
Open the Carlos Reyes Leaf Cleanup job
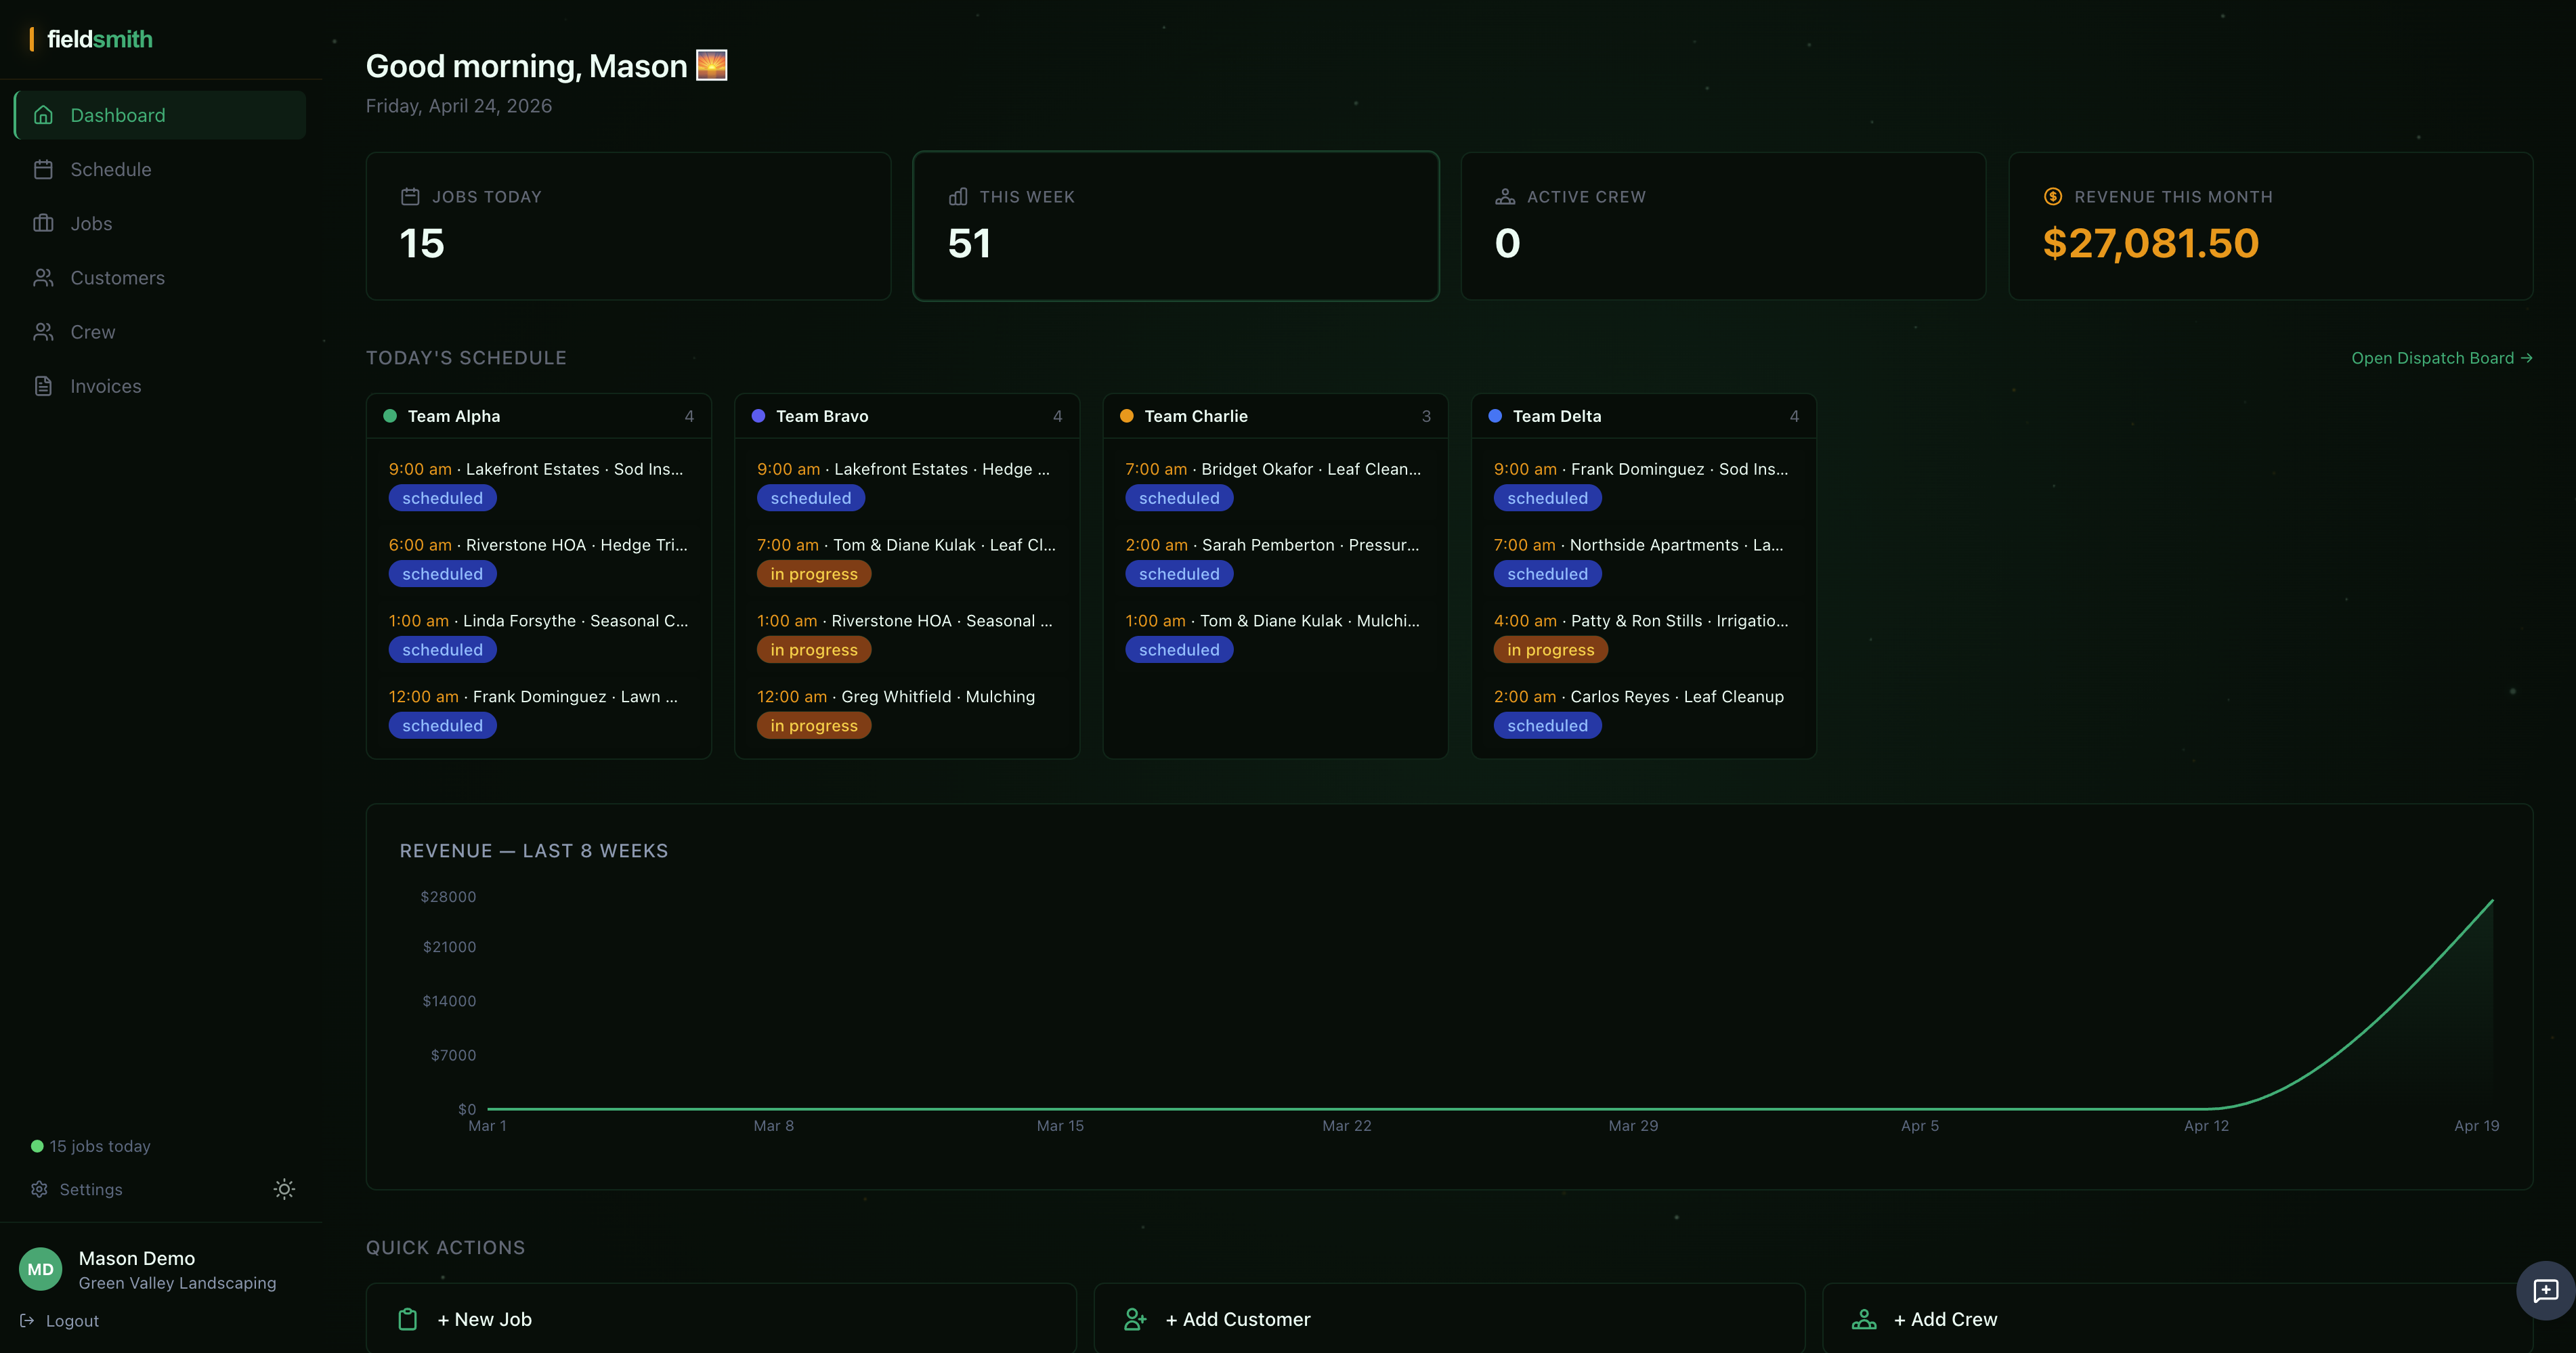point(1643,711)
